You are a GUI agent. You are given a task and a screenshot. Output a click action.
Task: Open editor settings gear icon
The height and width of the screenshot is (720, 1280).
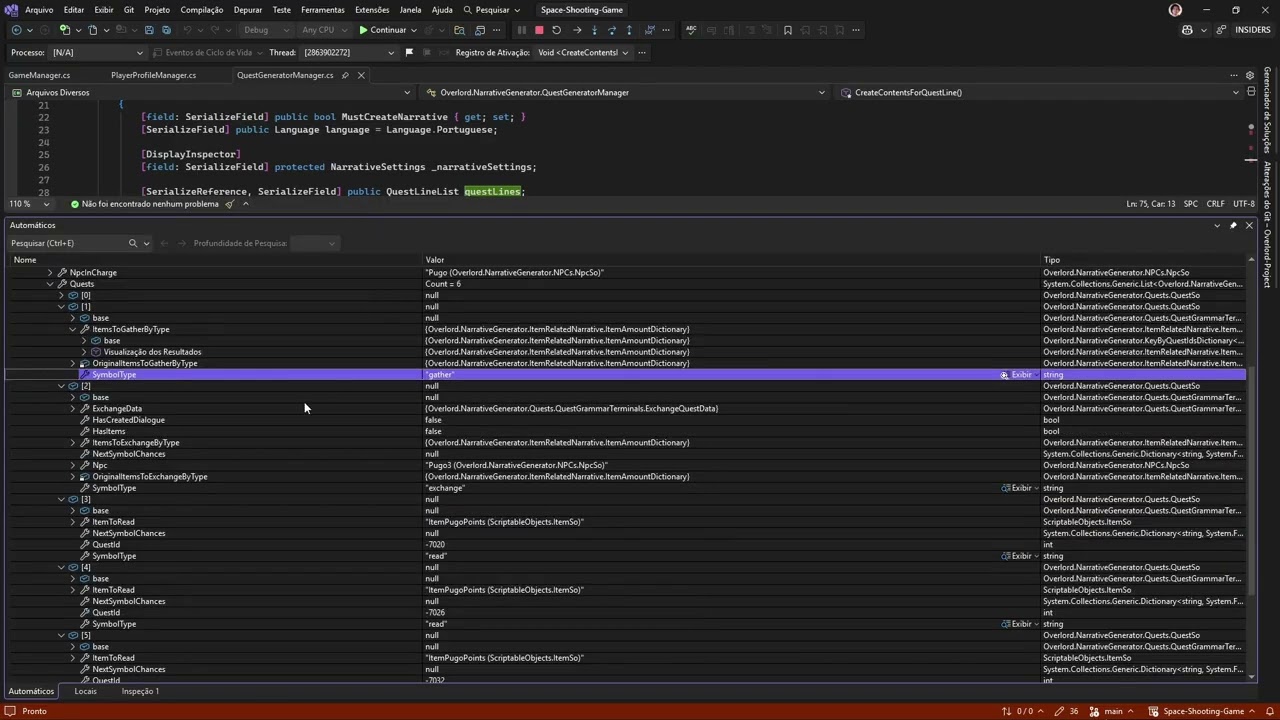click(1250, 75)
